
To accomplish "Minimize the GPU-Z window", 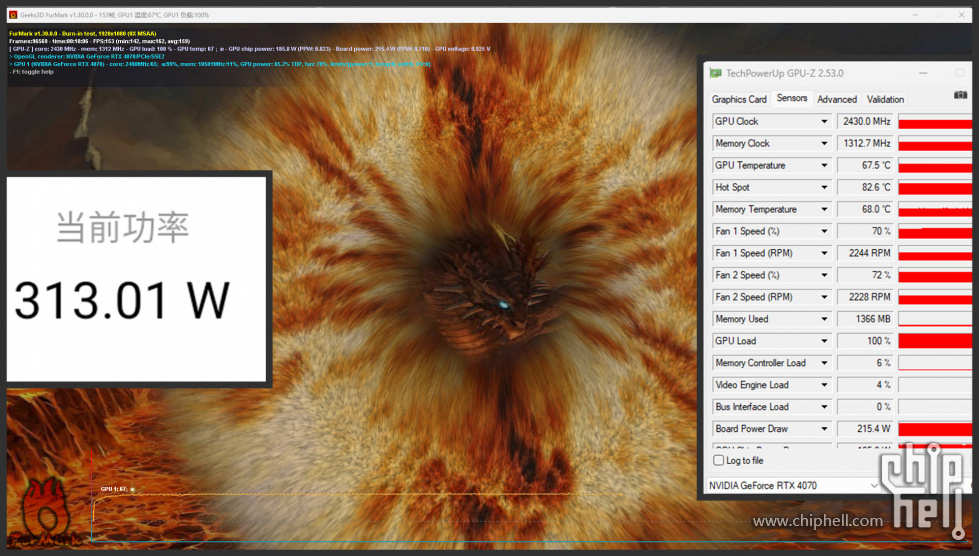I will pyautogui.click(x=923, y=74).
